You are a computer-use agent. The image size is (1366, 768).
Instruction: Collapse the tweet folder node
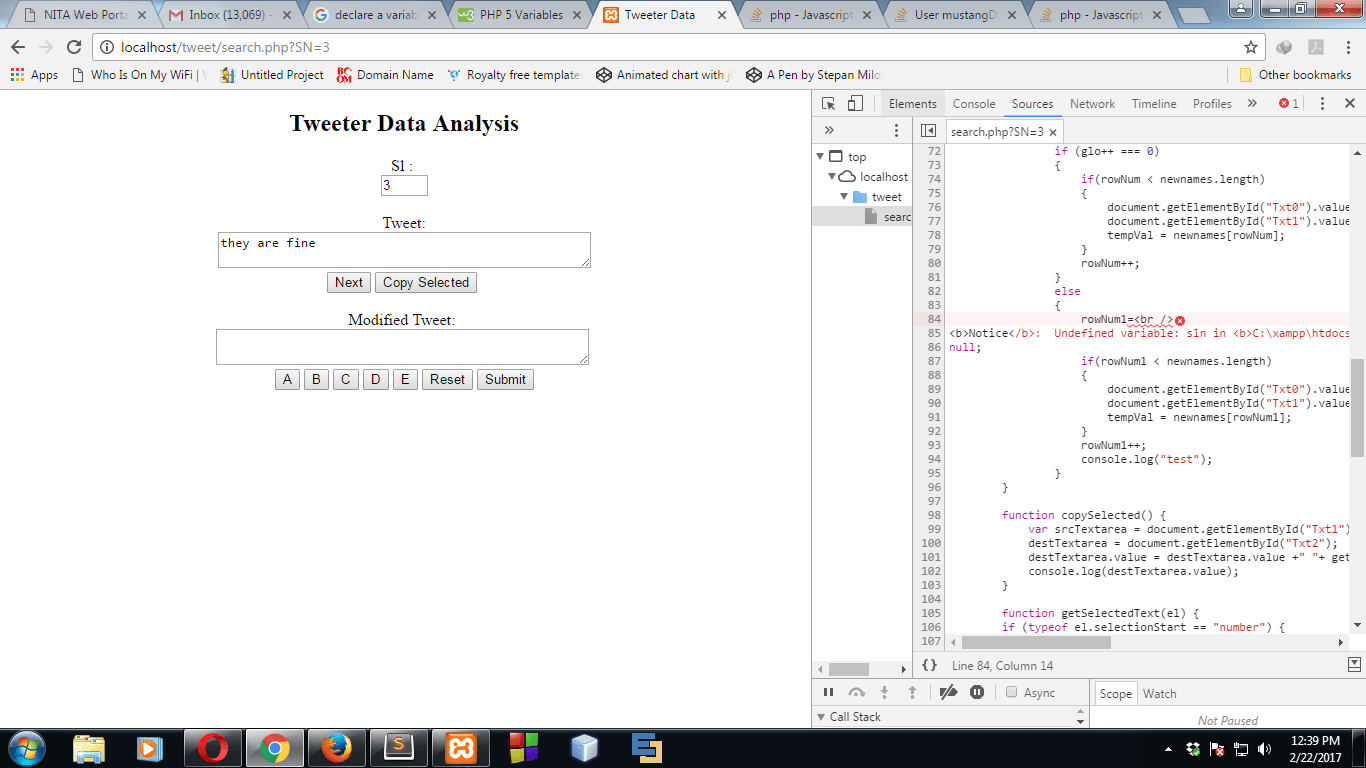(x=844, y=197)
